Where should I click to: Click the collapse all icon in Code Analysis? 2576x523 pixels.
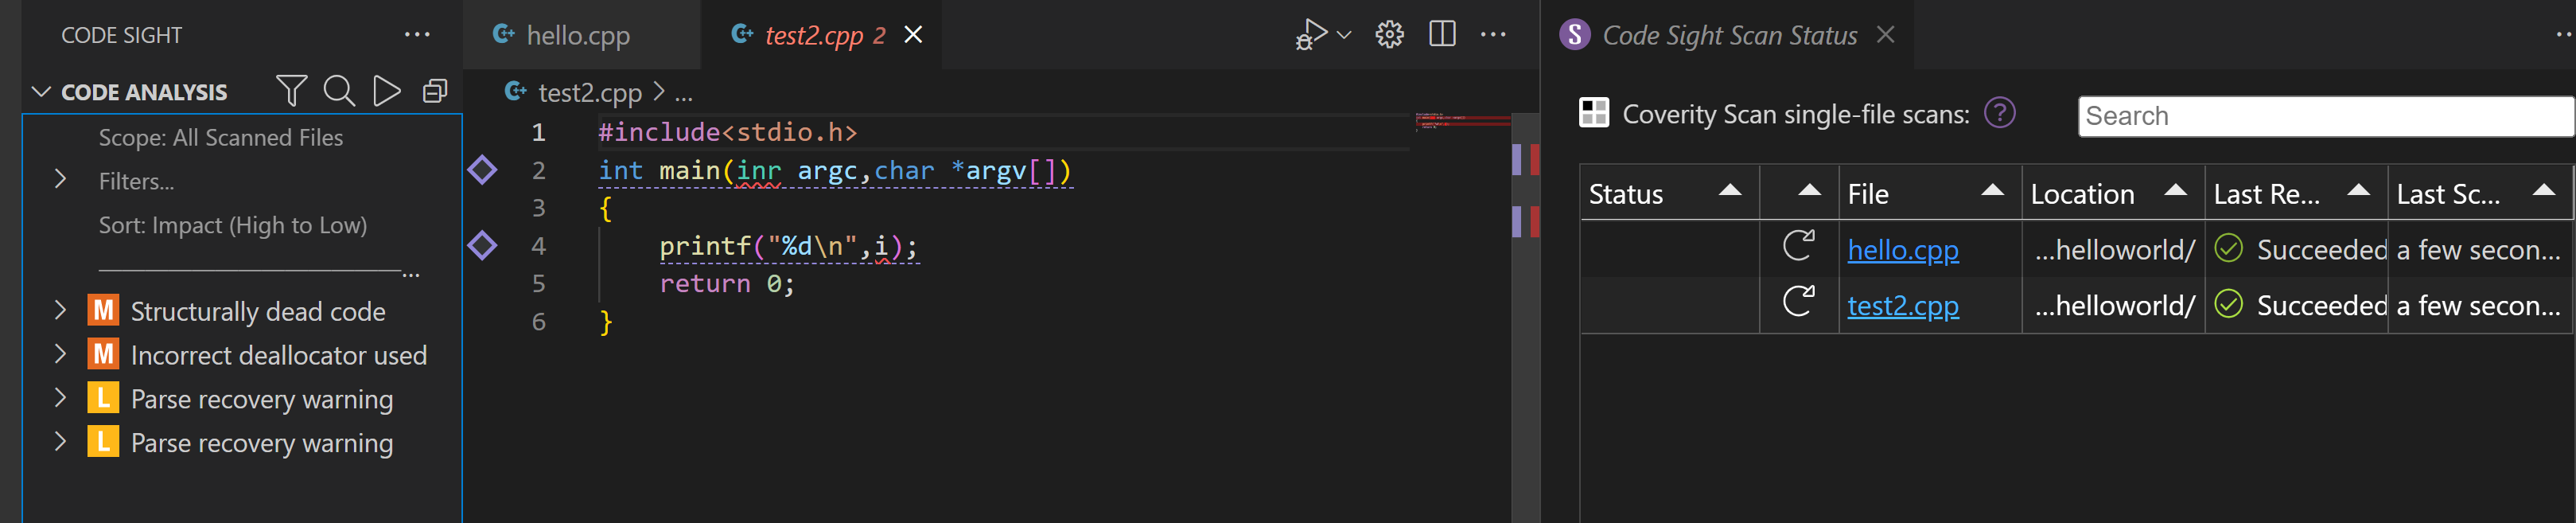click(x=435, y=91)
